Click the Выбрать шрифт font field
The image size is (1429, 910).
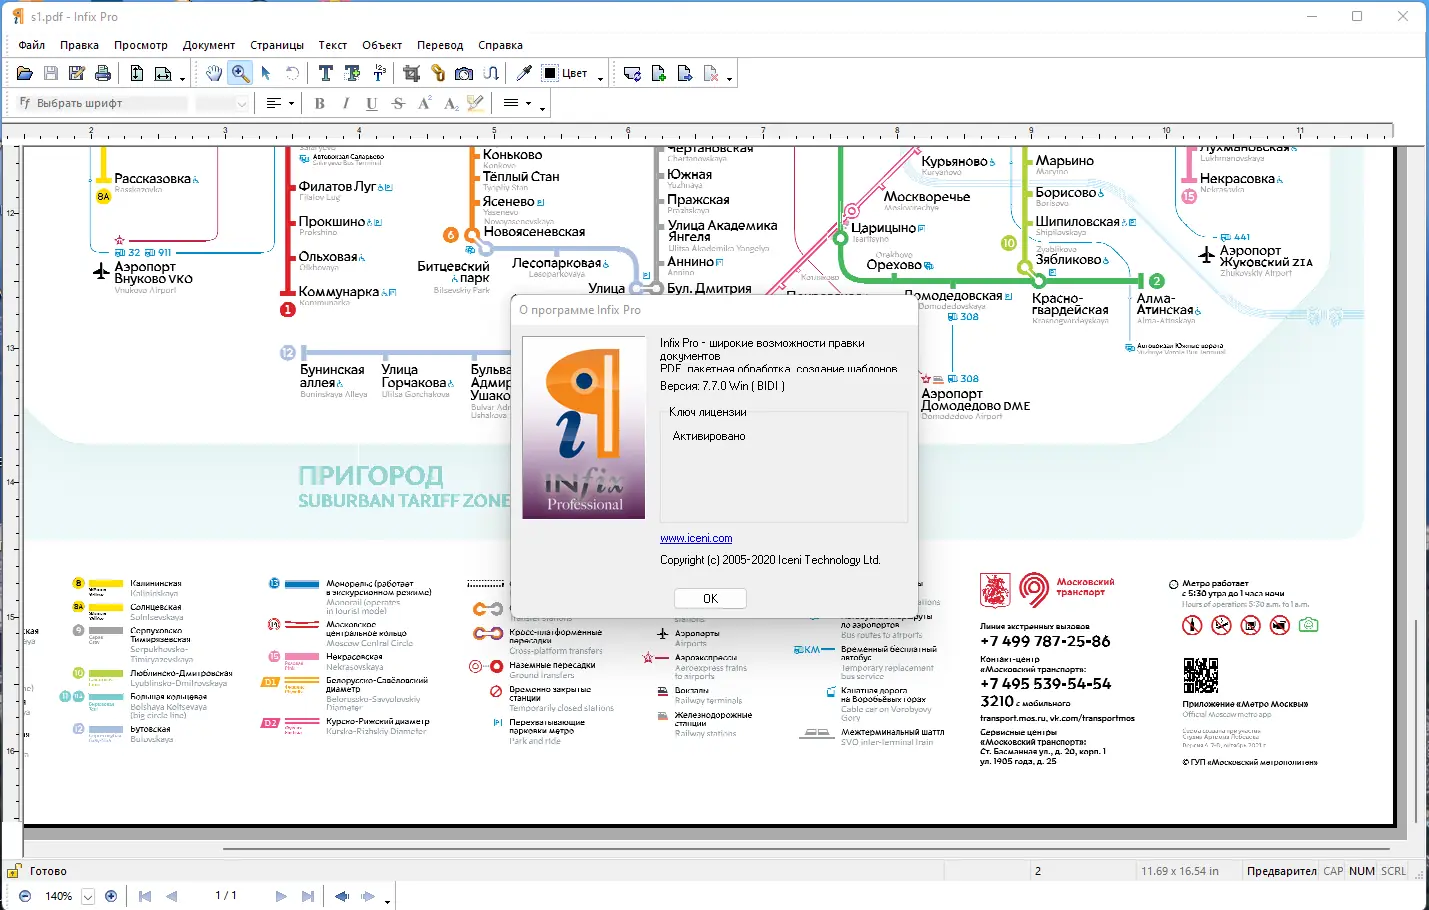click(102, 103)
